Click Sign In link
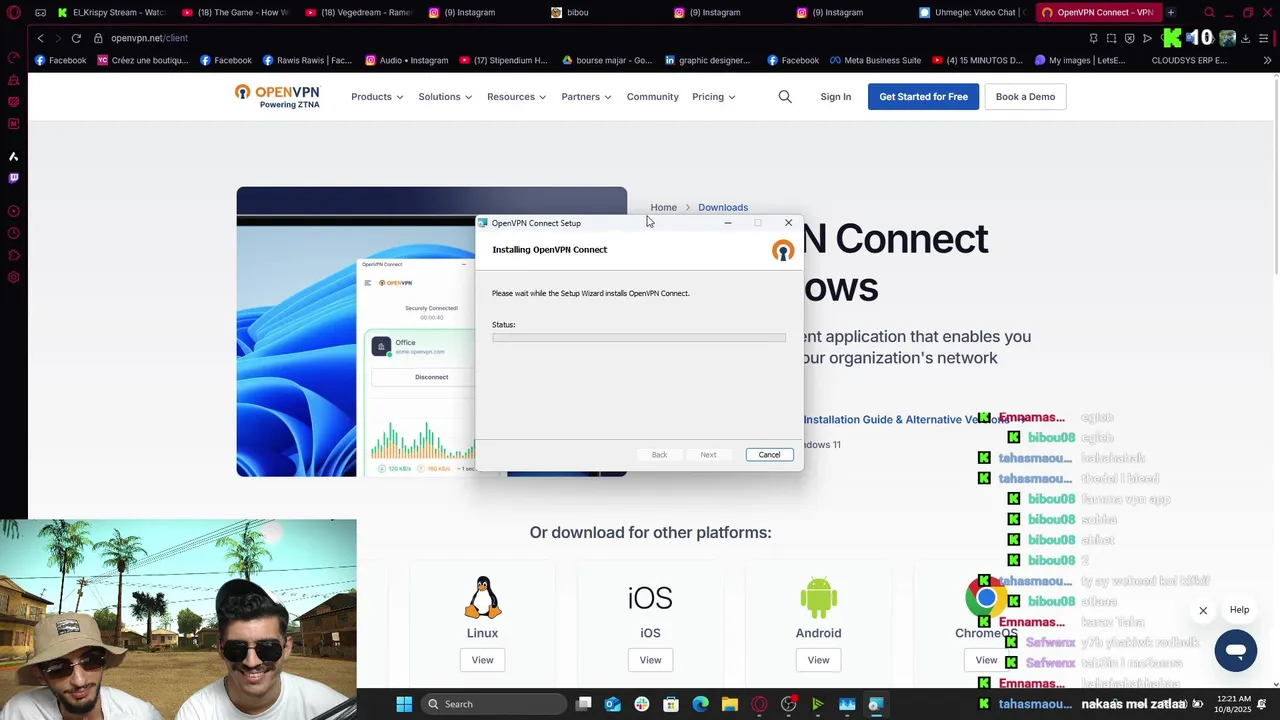 [x=835, y=97]
